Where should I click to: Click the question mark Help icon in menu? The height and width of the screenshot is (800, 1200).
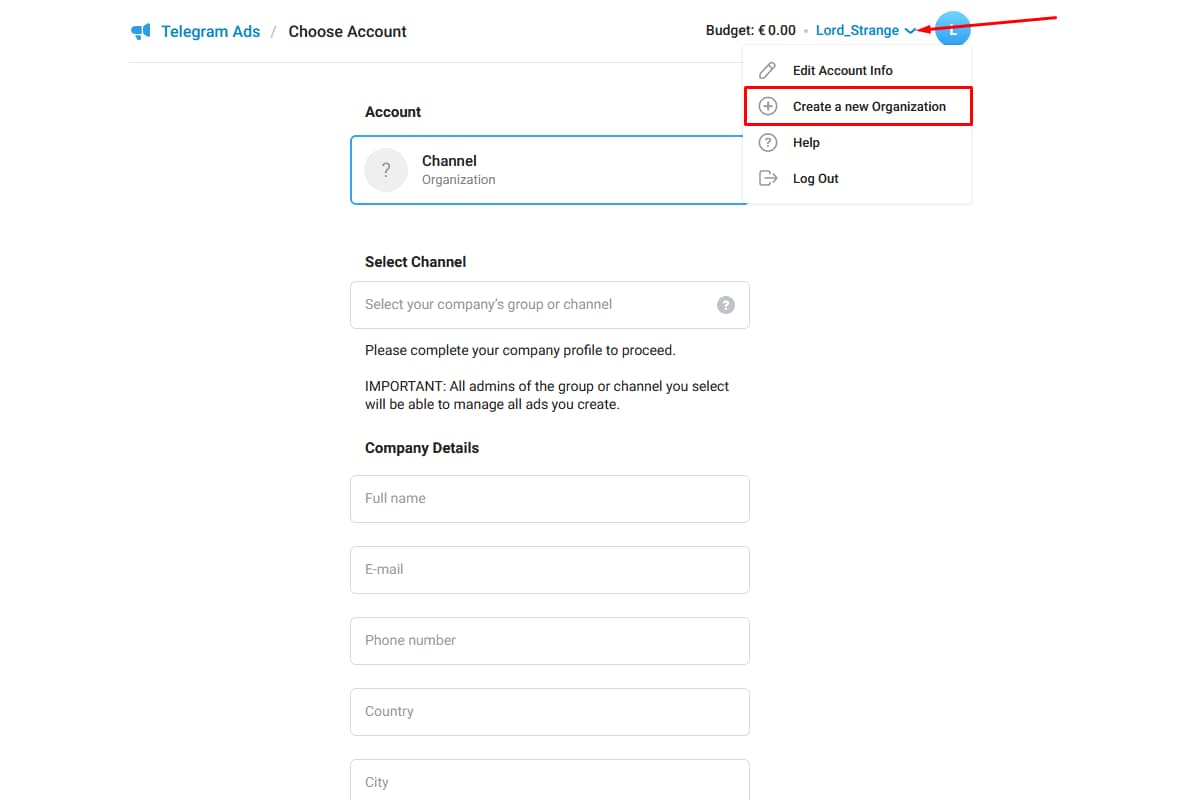pos(768,142)
